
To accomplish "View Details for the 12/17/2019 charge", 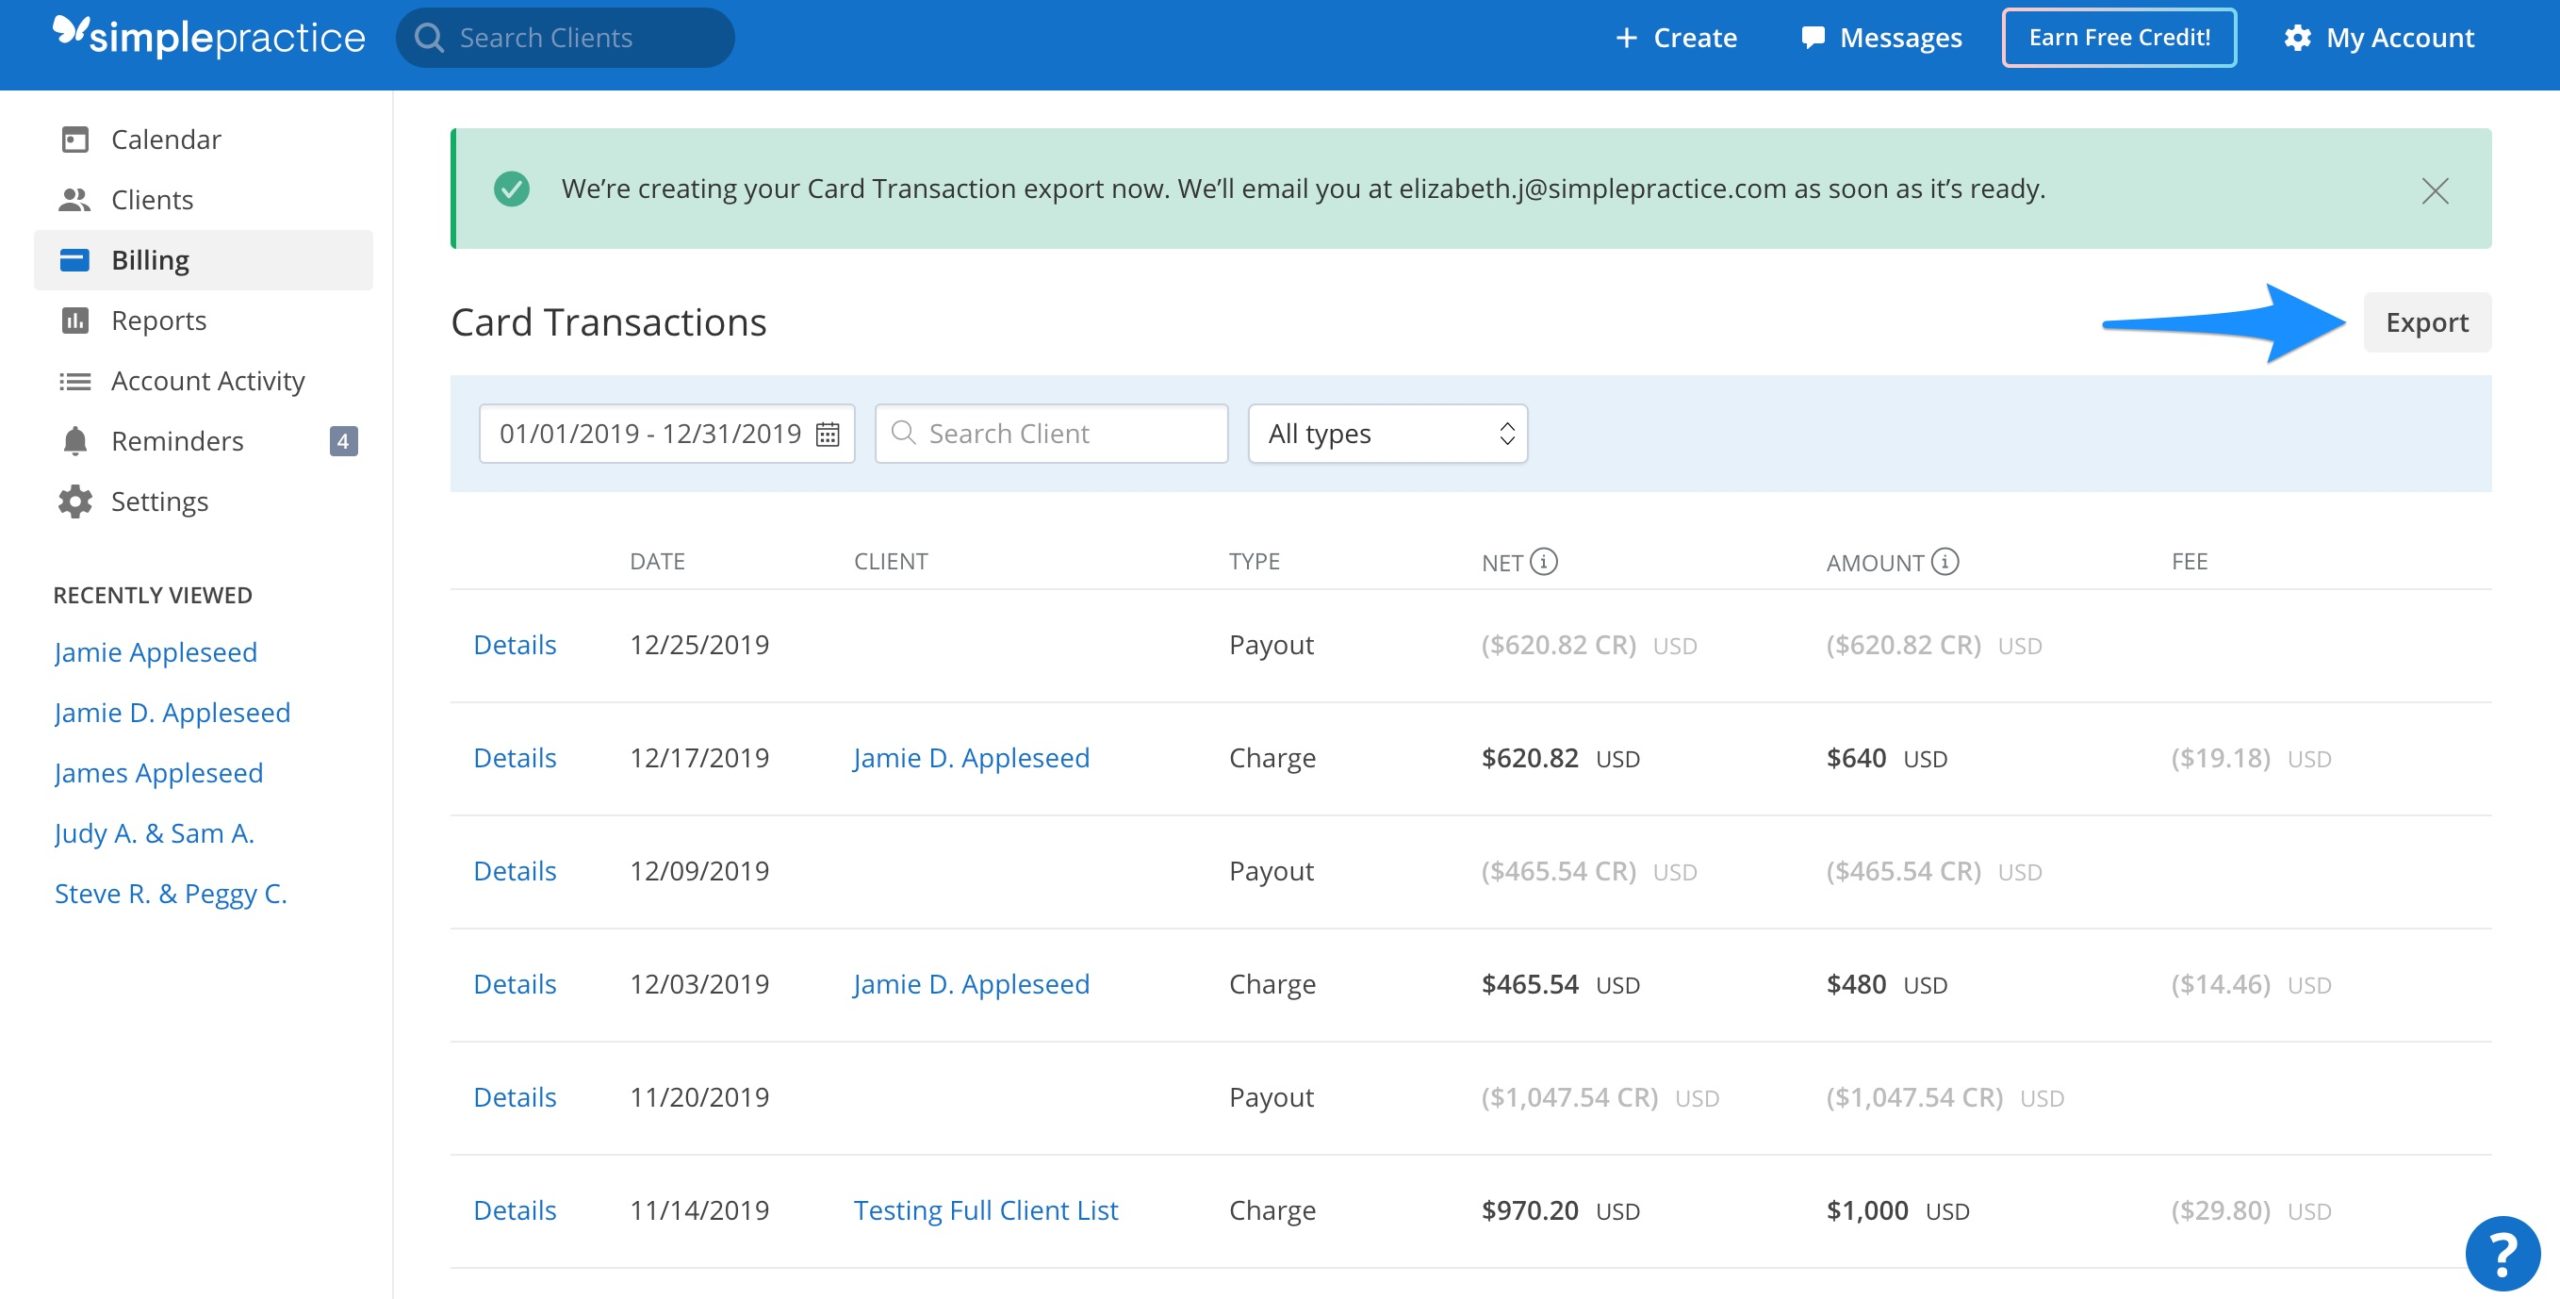I will [x=513, y=756].
